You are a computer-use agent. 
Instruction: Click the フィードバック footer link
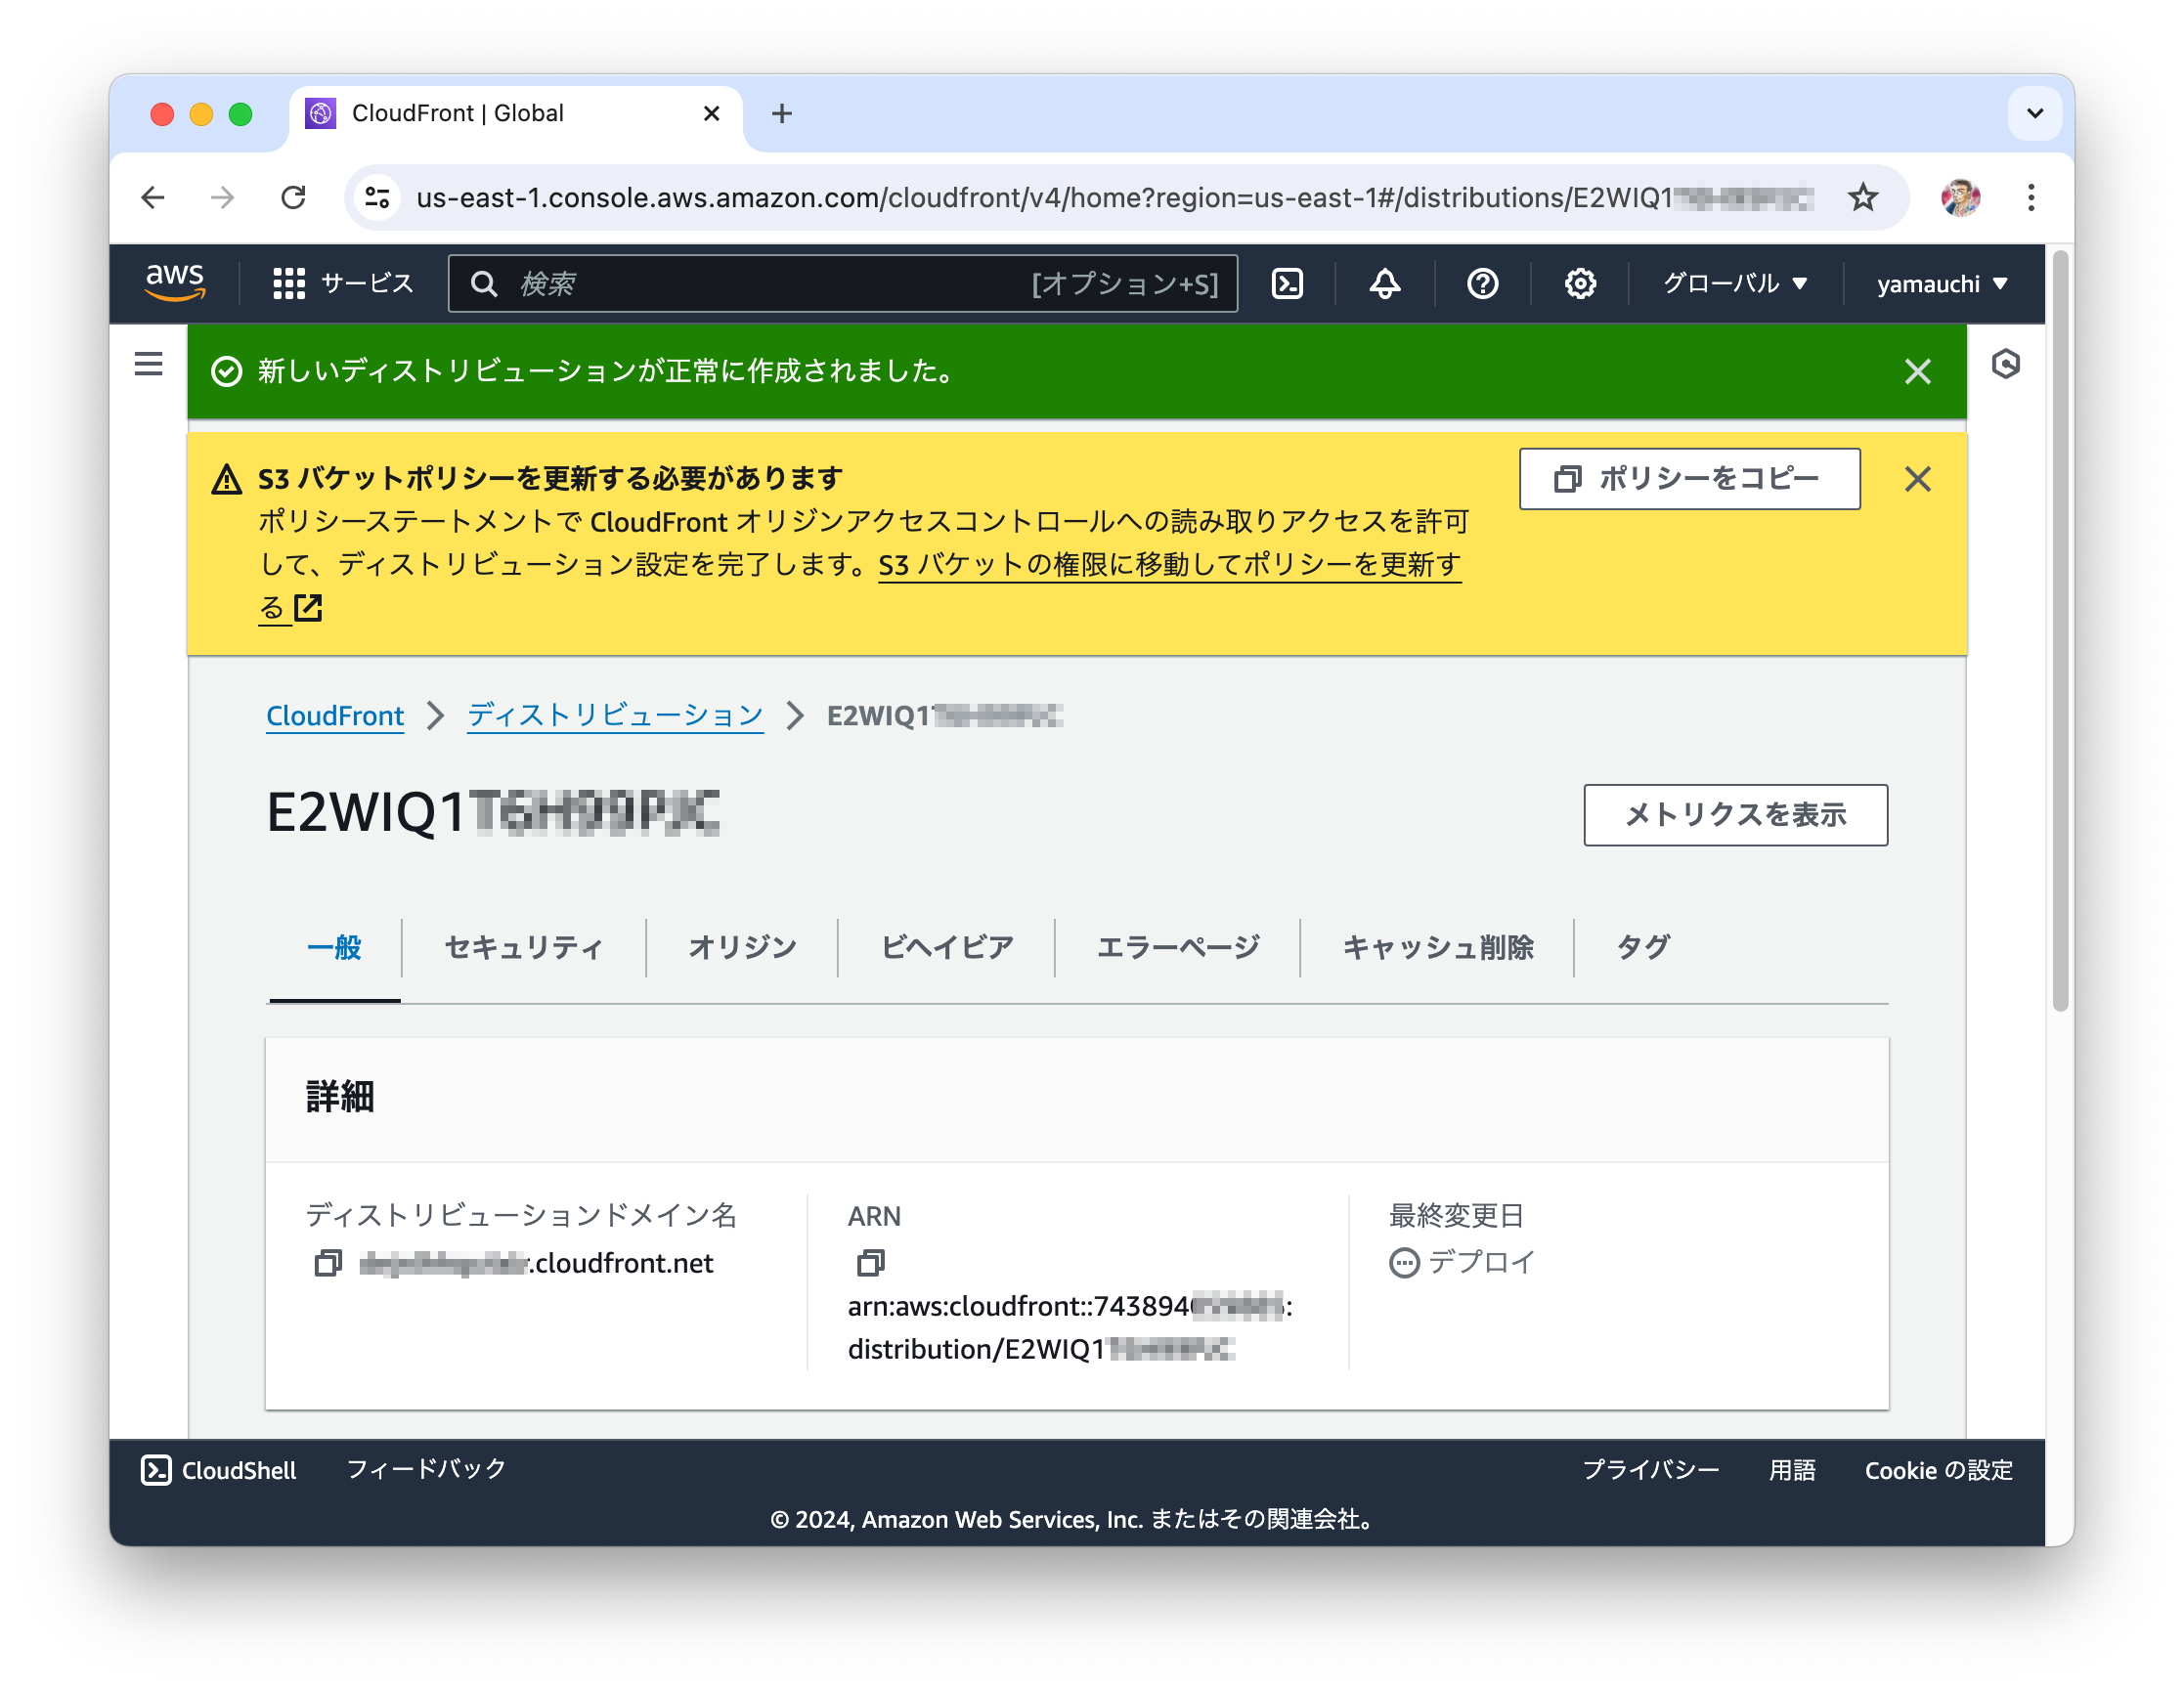[x=426, y=1470]
